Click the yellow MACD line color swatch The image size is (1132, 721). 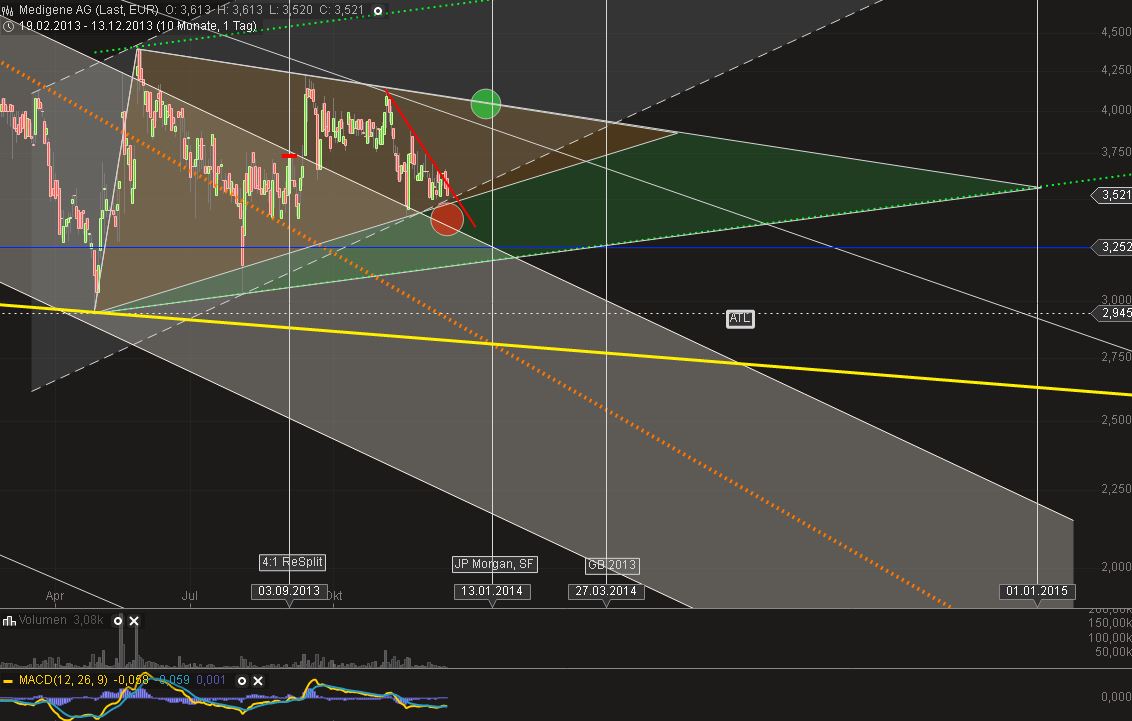coord(8,681)
